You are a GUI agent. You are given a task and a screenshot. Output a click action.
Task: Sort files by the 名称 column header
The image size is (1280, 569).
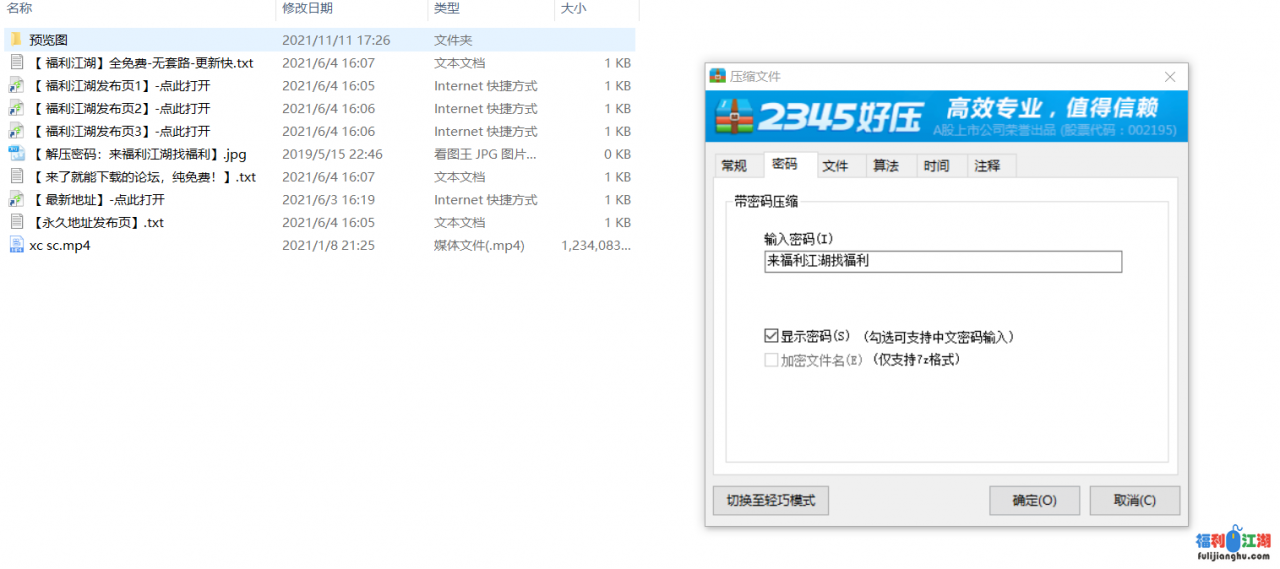pos(20,8)
